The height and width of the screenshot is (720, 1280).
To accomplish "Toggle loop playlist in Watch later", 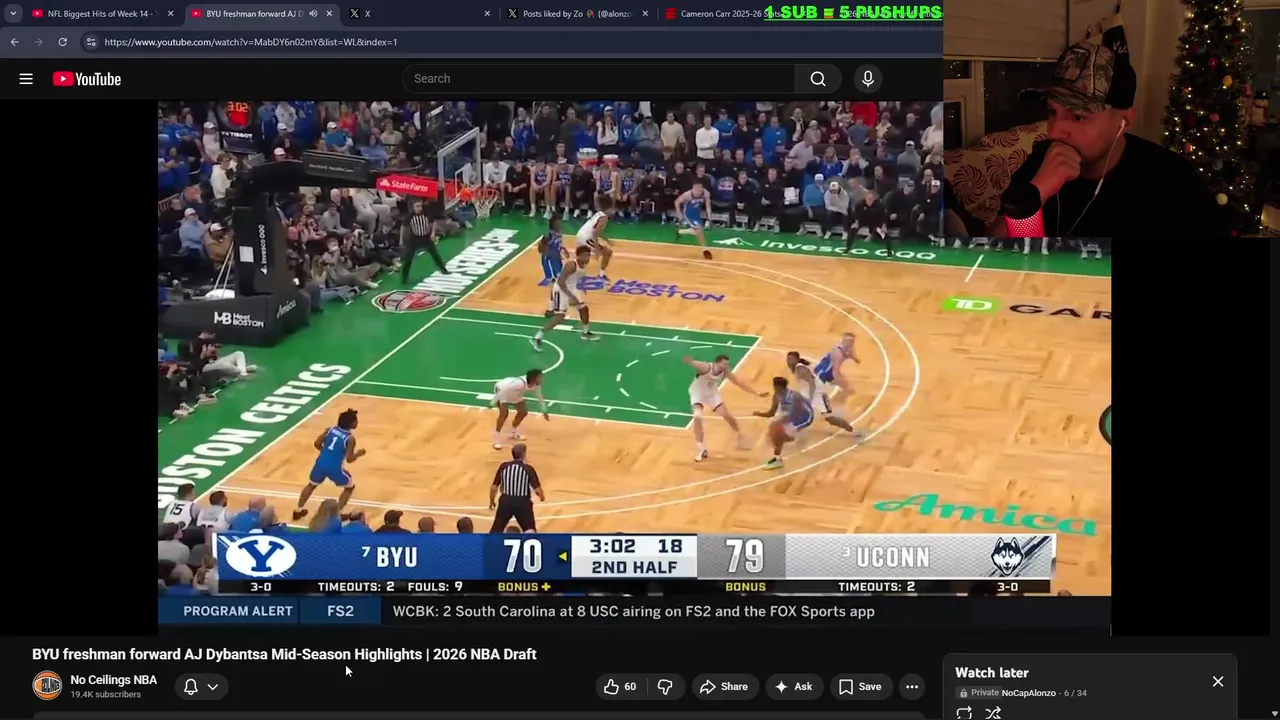I will pyautogui.click(x=964, y=713).
